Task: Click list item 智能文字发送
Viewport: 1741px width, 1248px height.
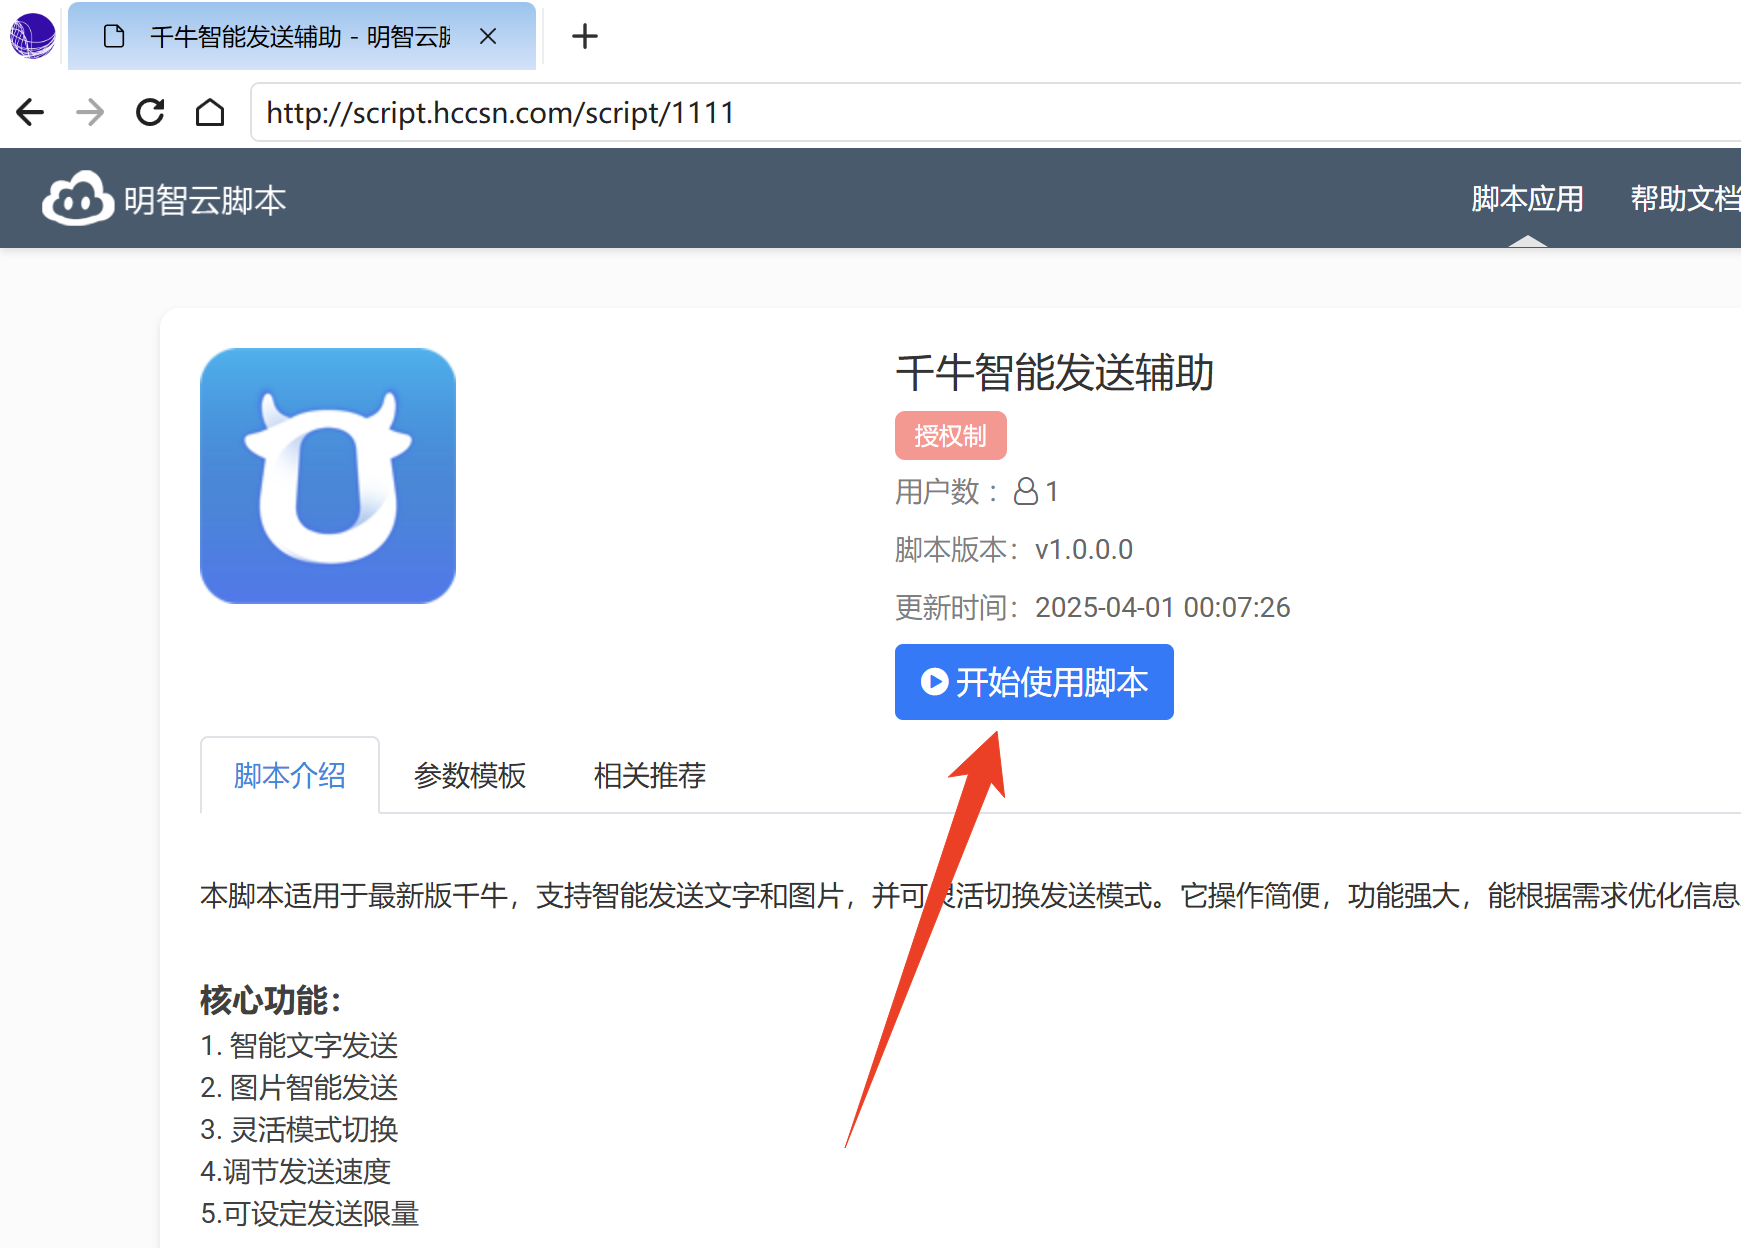Action: pyautogui.click(x=314, y=1045)
